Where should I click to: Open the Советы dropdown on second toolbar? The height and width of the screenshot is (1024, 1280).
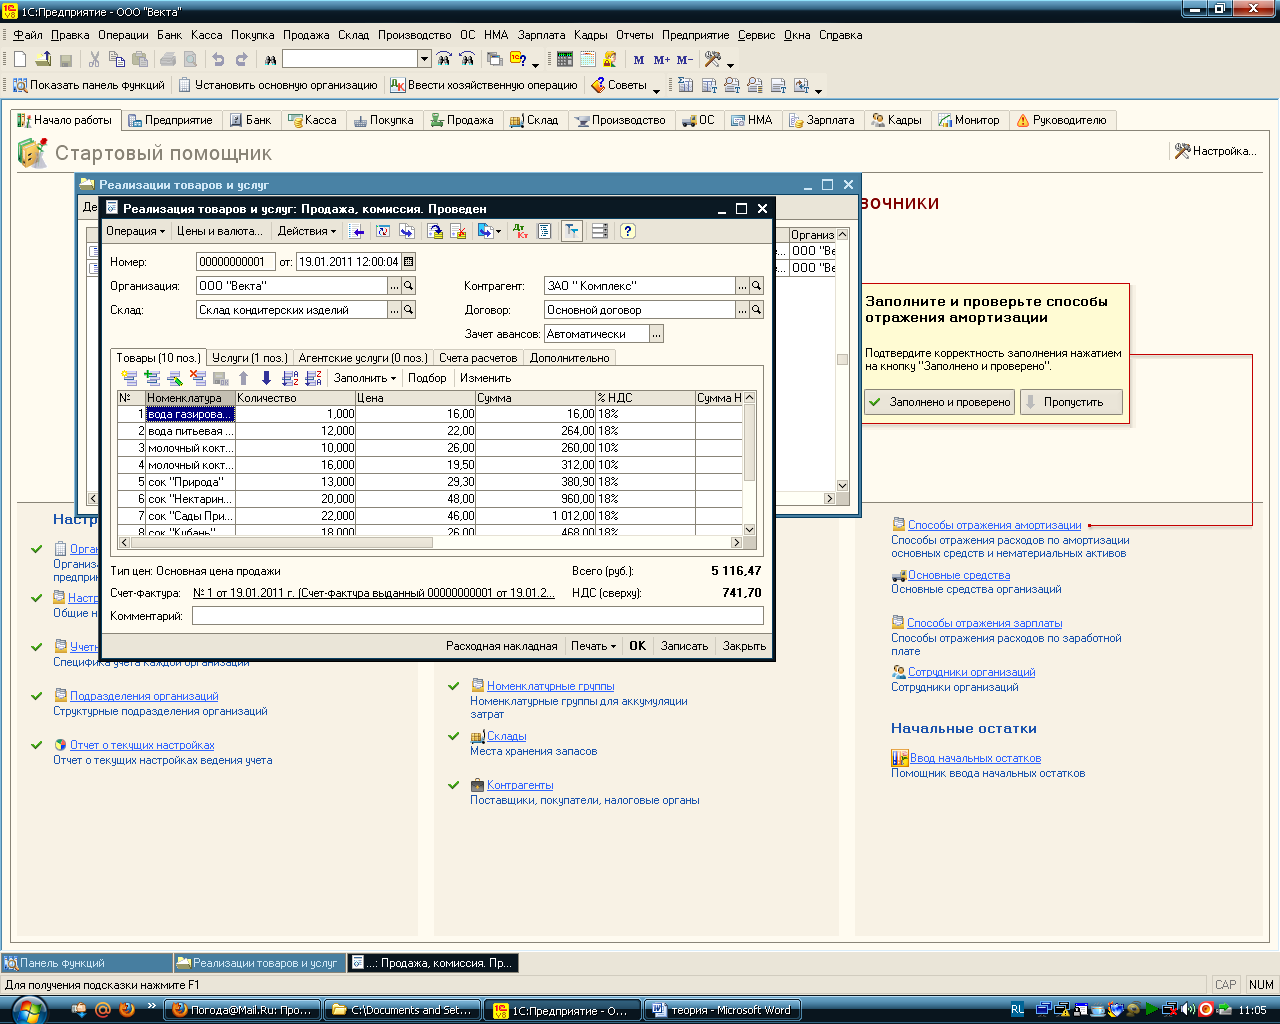(625, 85)
